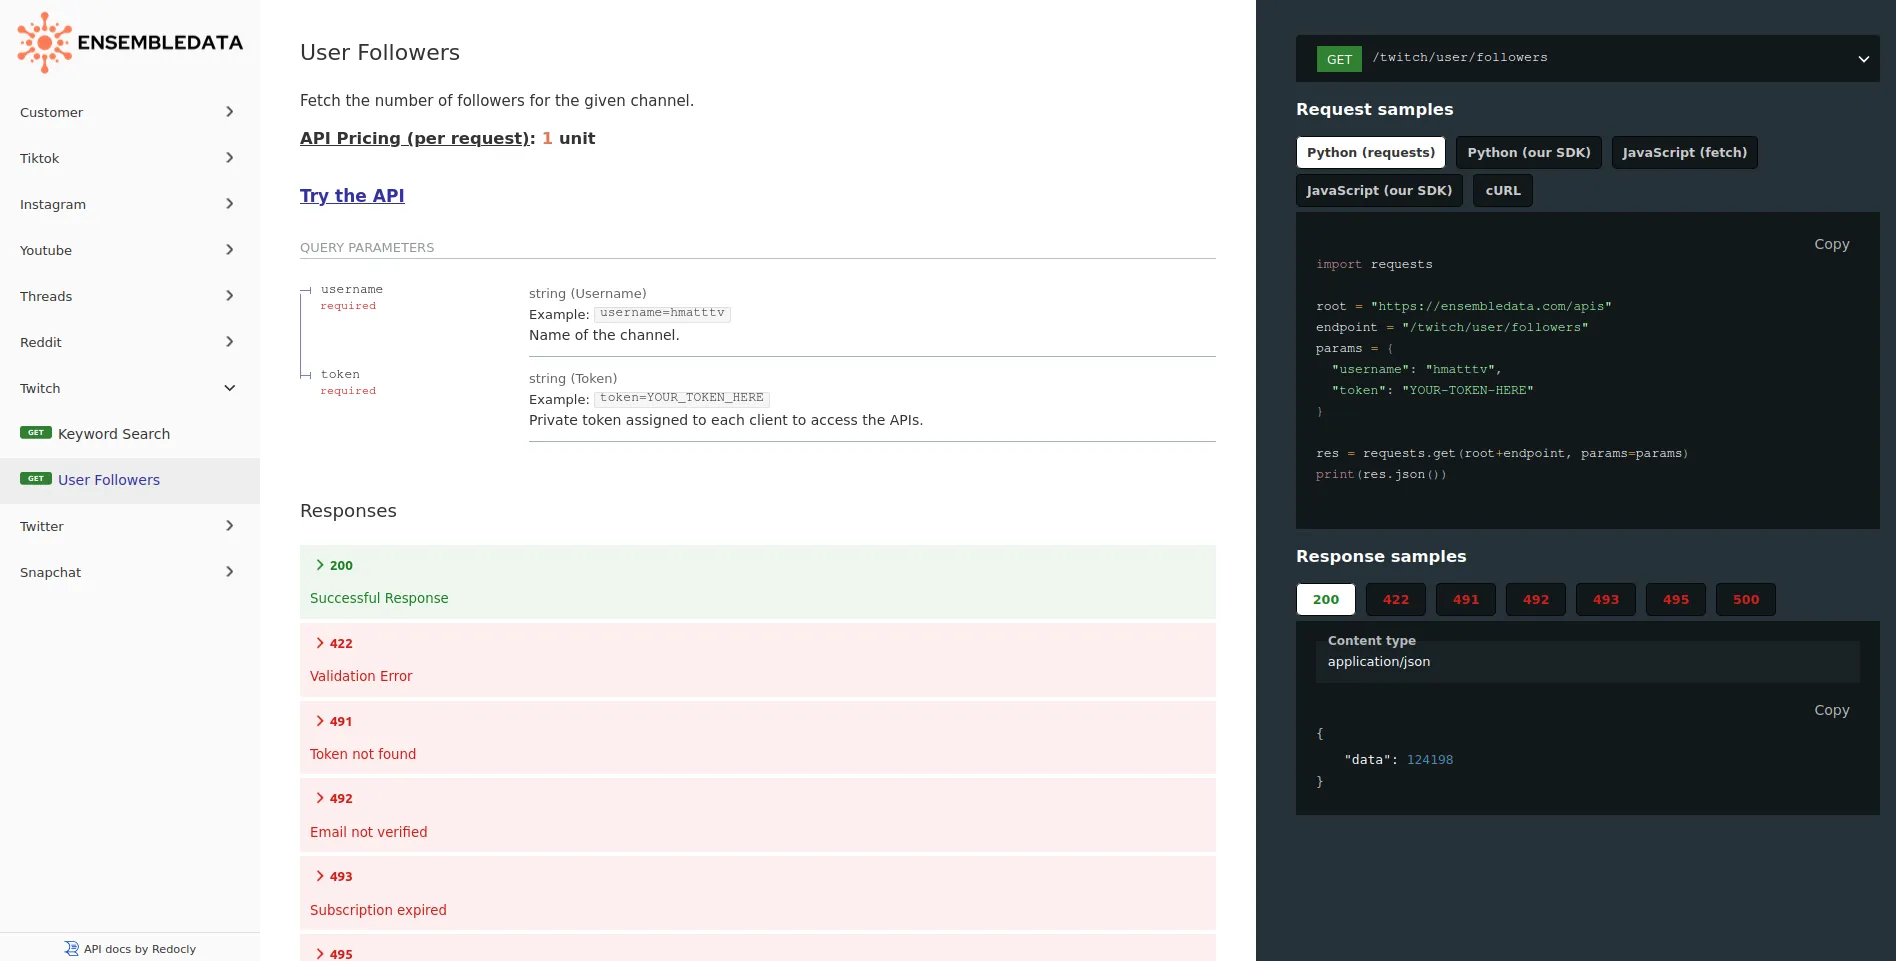Viewport: 1896px width, 961px height.
Task: Select the cURL sample tab
Action: (x=1502, y=190)
